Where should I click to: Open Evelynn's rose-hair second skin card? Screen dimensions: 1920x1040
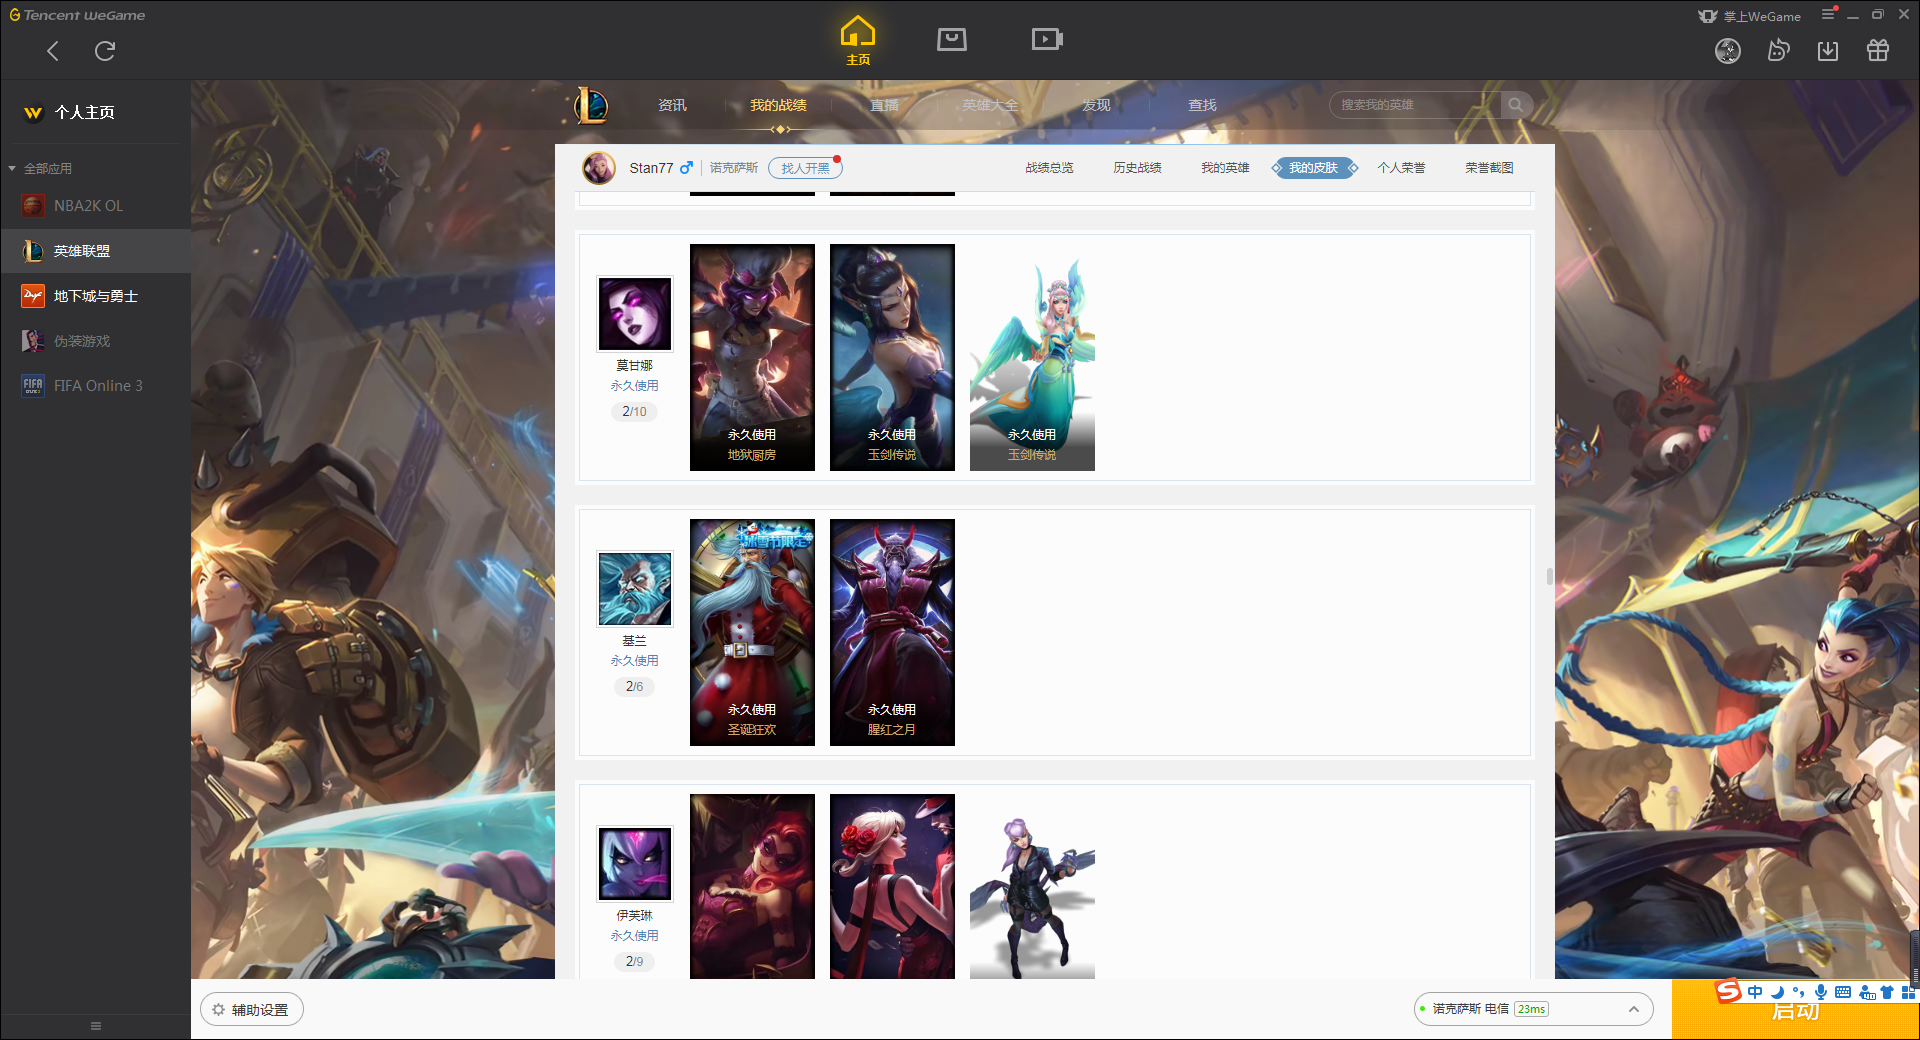892,886
